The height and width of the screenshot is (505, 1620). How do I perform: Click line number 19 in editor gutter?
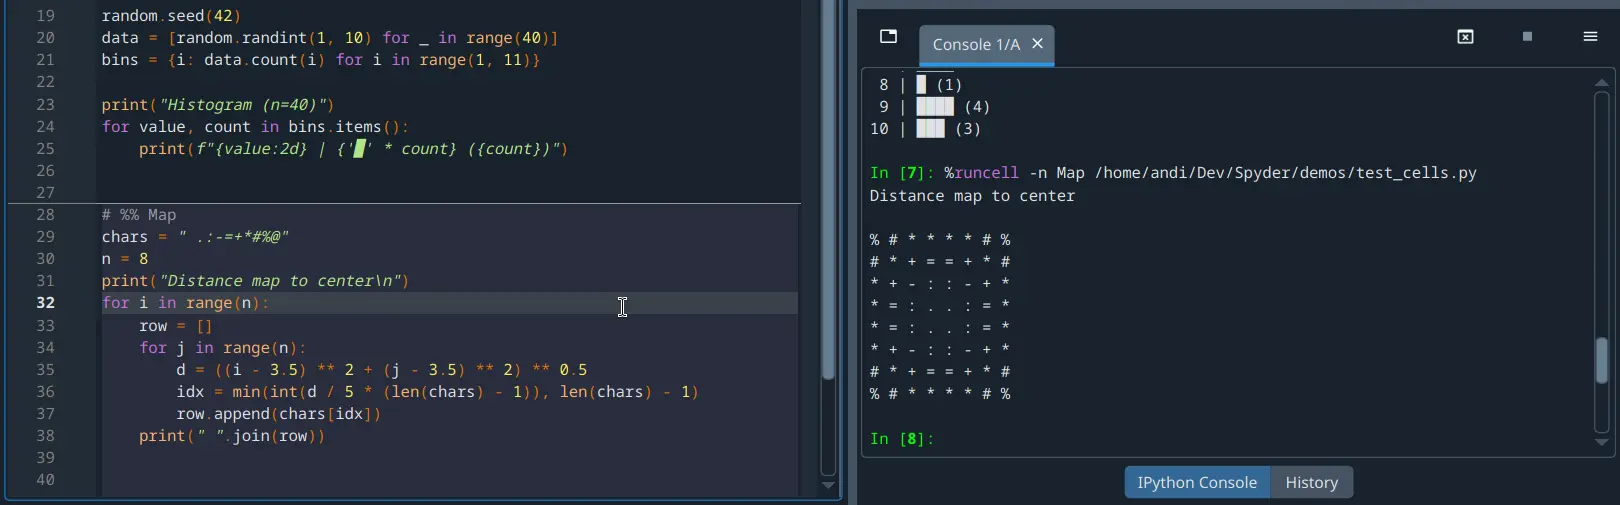point(46,16)
